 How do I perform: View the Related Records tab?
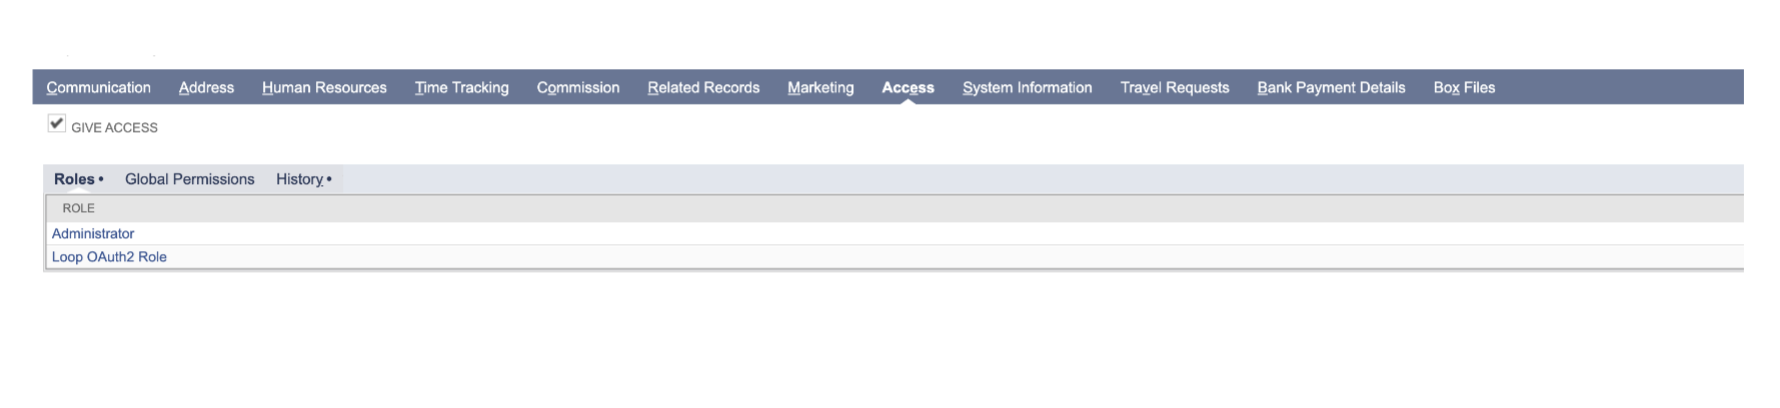pos(703,88)
